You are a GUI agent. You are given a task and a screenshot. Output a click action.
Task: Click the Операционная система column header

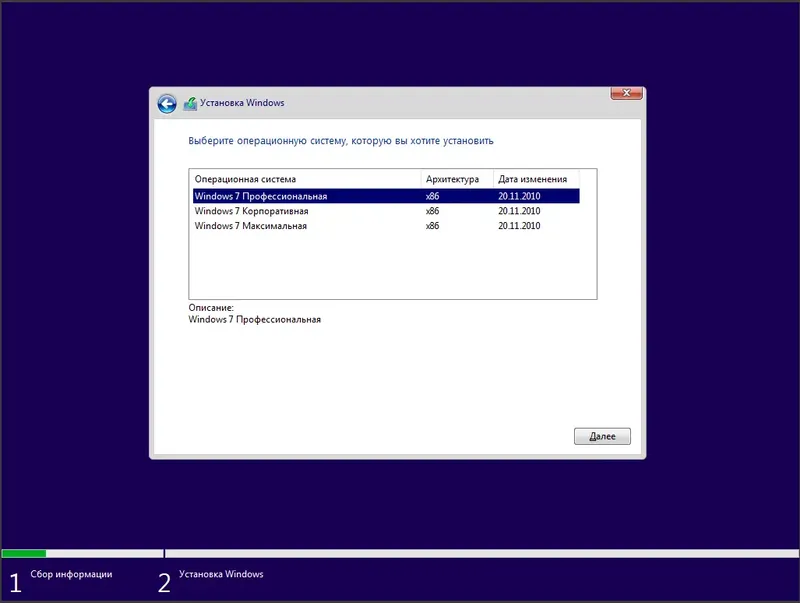(x=306, y=179)
